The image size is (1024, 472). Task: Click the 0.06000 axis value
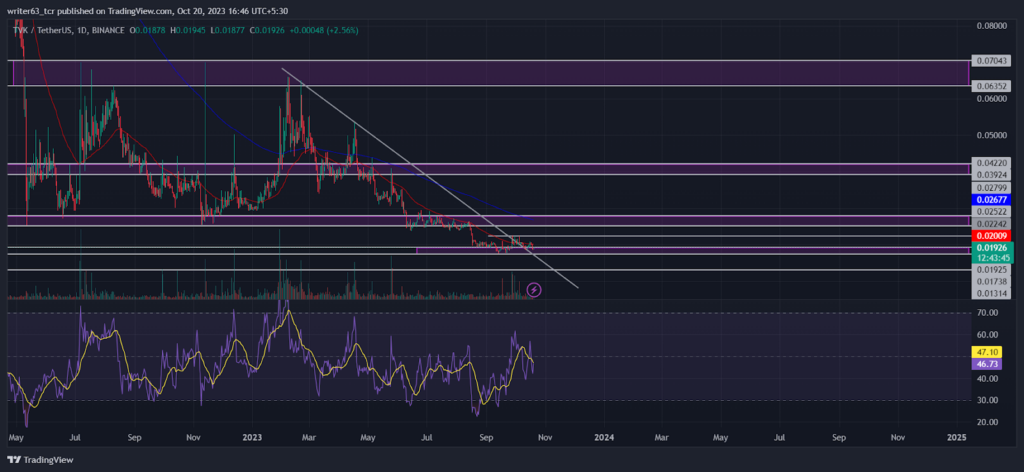[x=991, y=99]
